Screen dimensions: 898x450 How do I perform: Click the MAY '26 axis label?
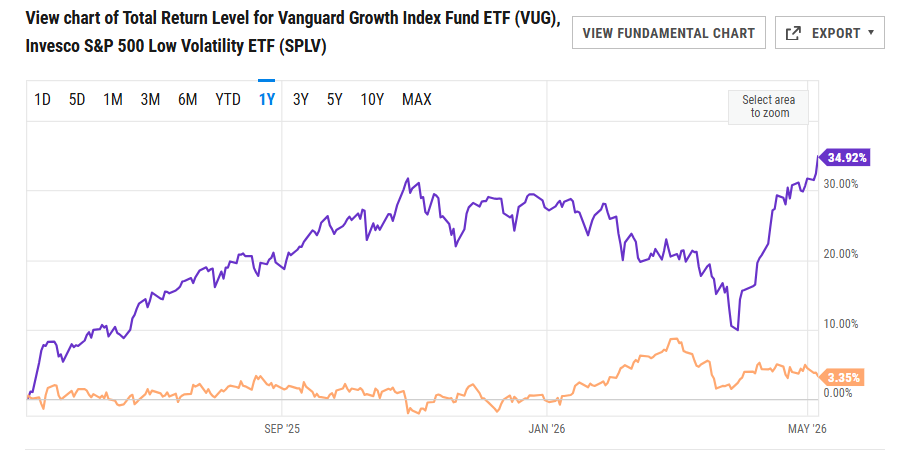tap(807, 429)
